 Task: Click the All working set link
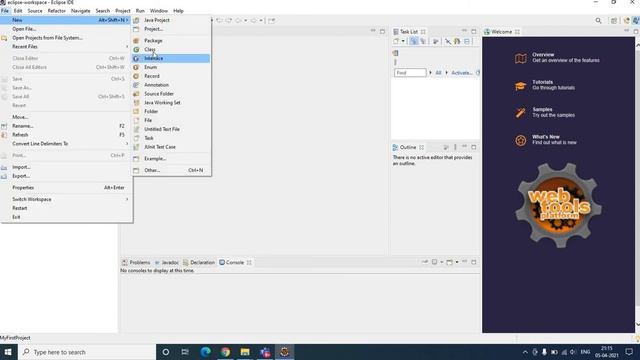[438, 73]
